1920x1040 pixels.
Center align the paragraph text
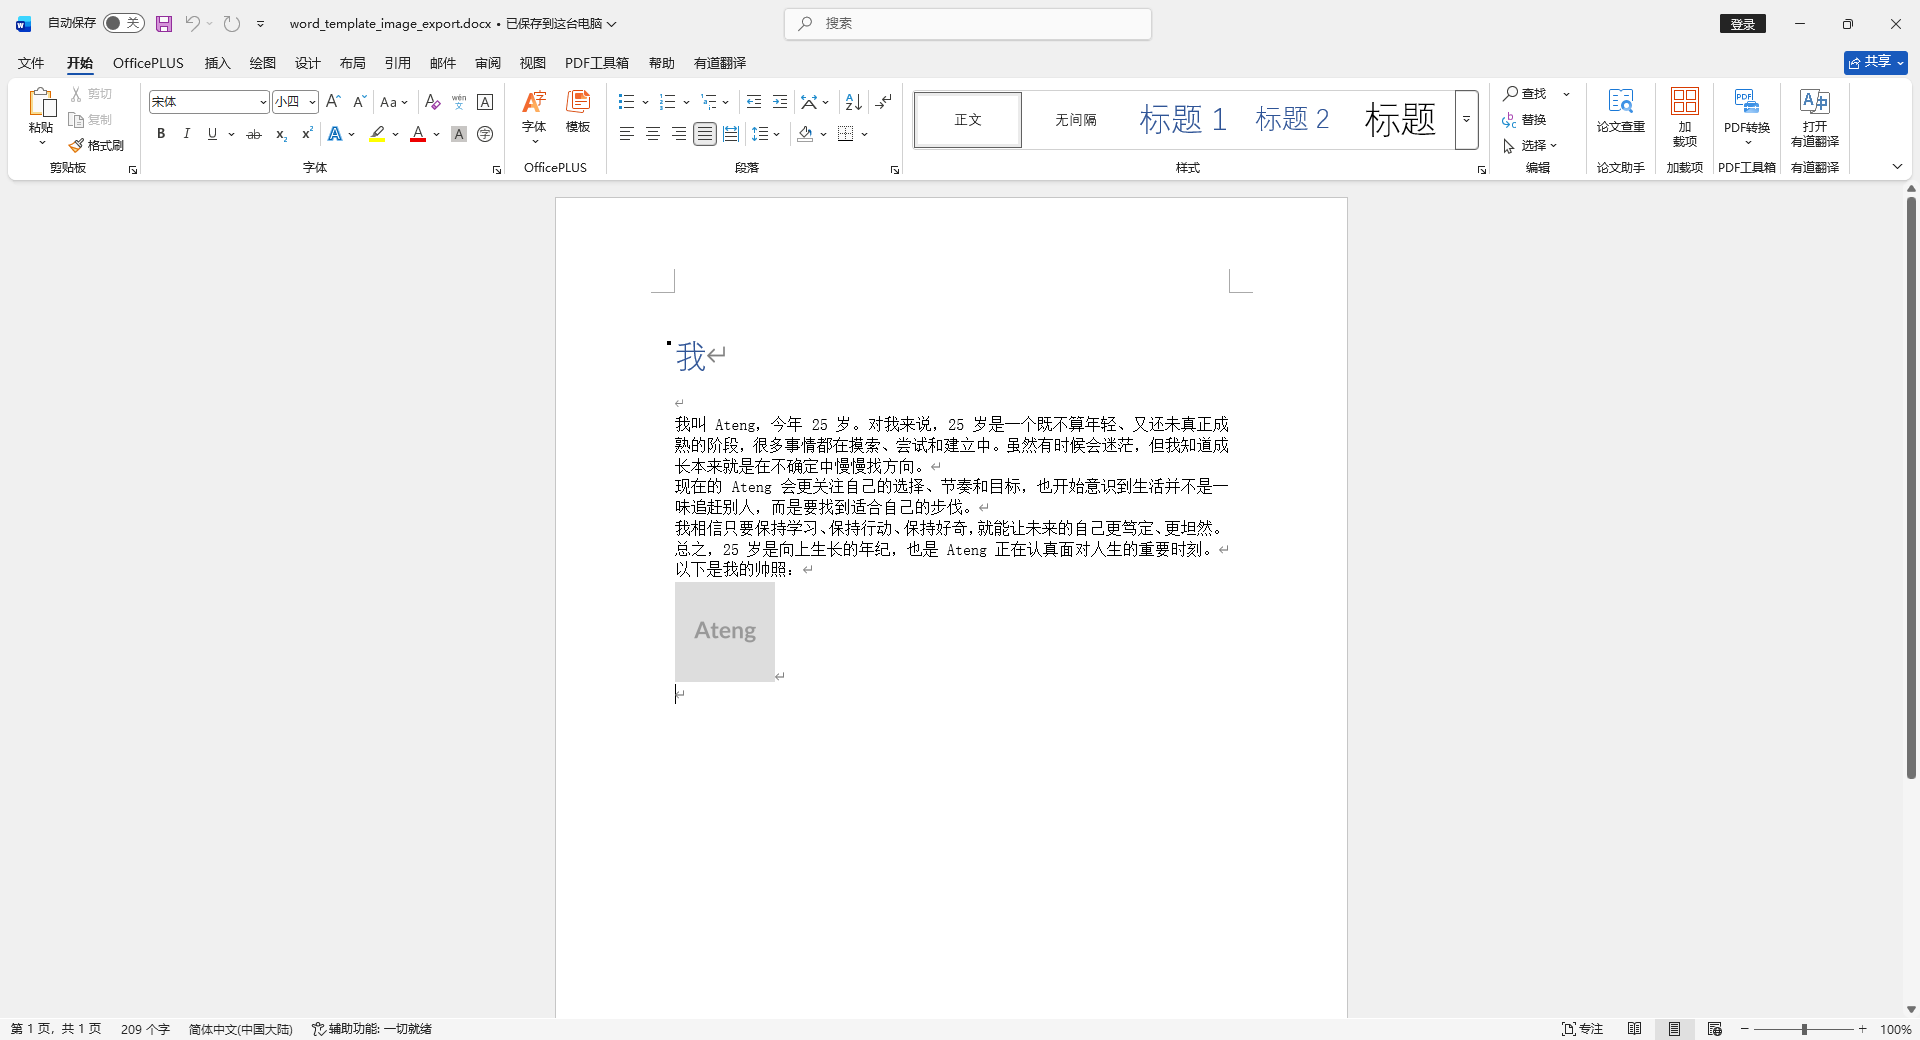653,134
